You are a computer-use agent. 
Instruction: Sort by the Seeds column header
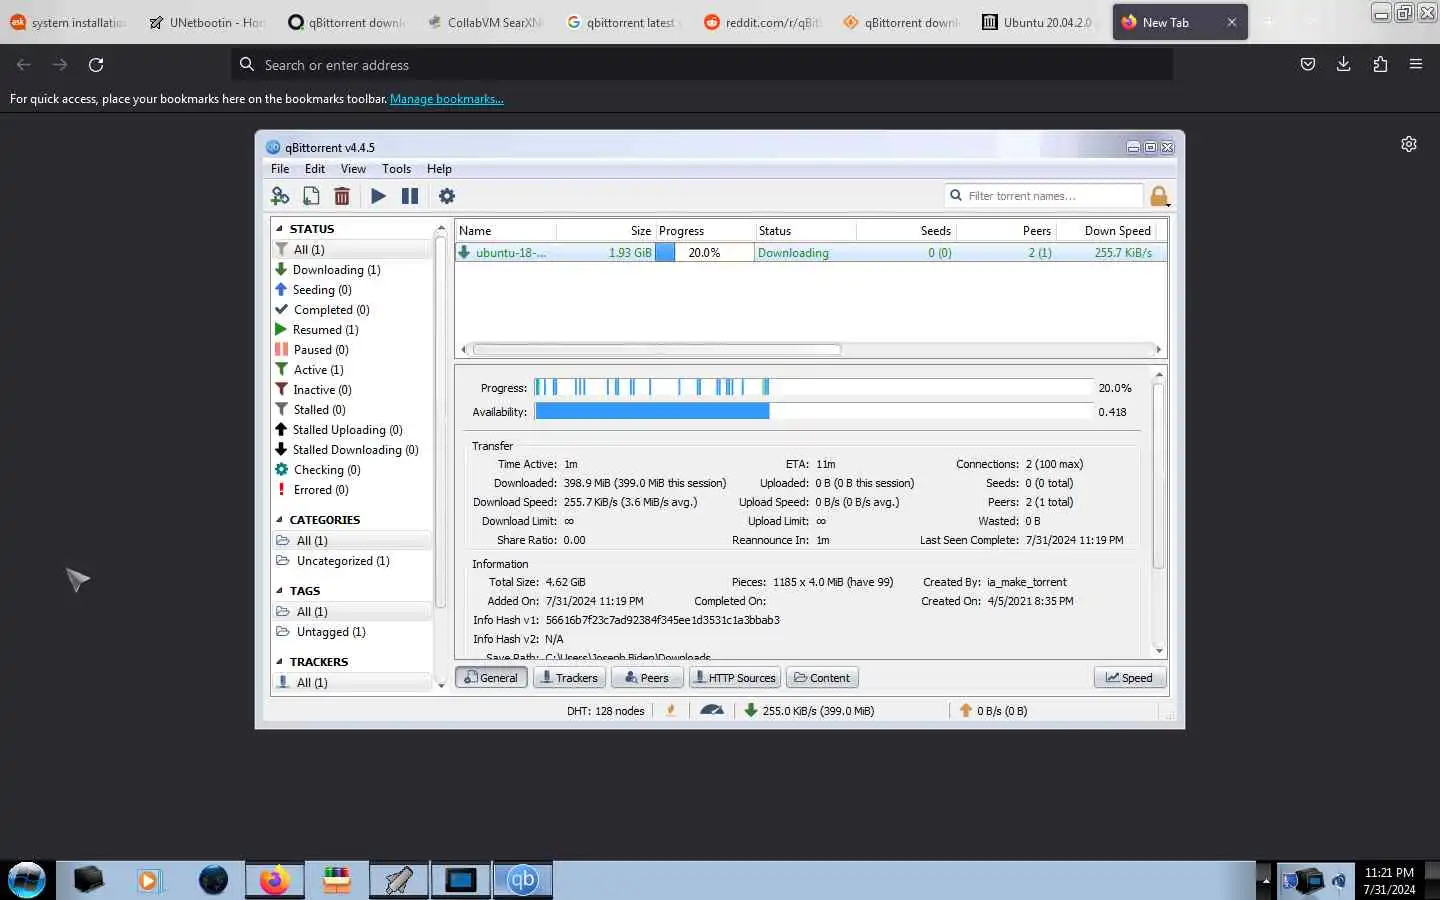(x=906, y=231)
